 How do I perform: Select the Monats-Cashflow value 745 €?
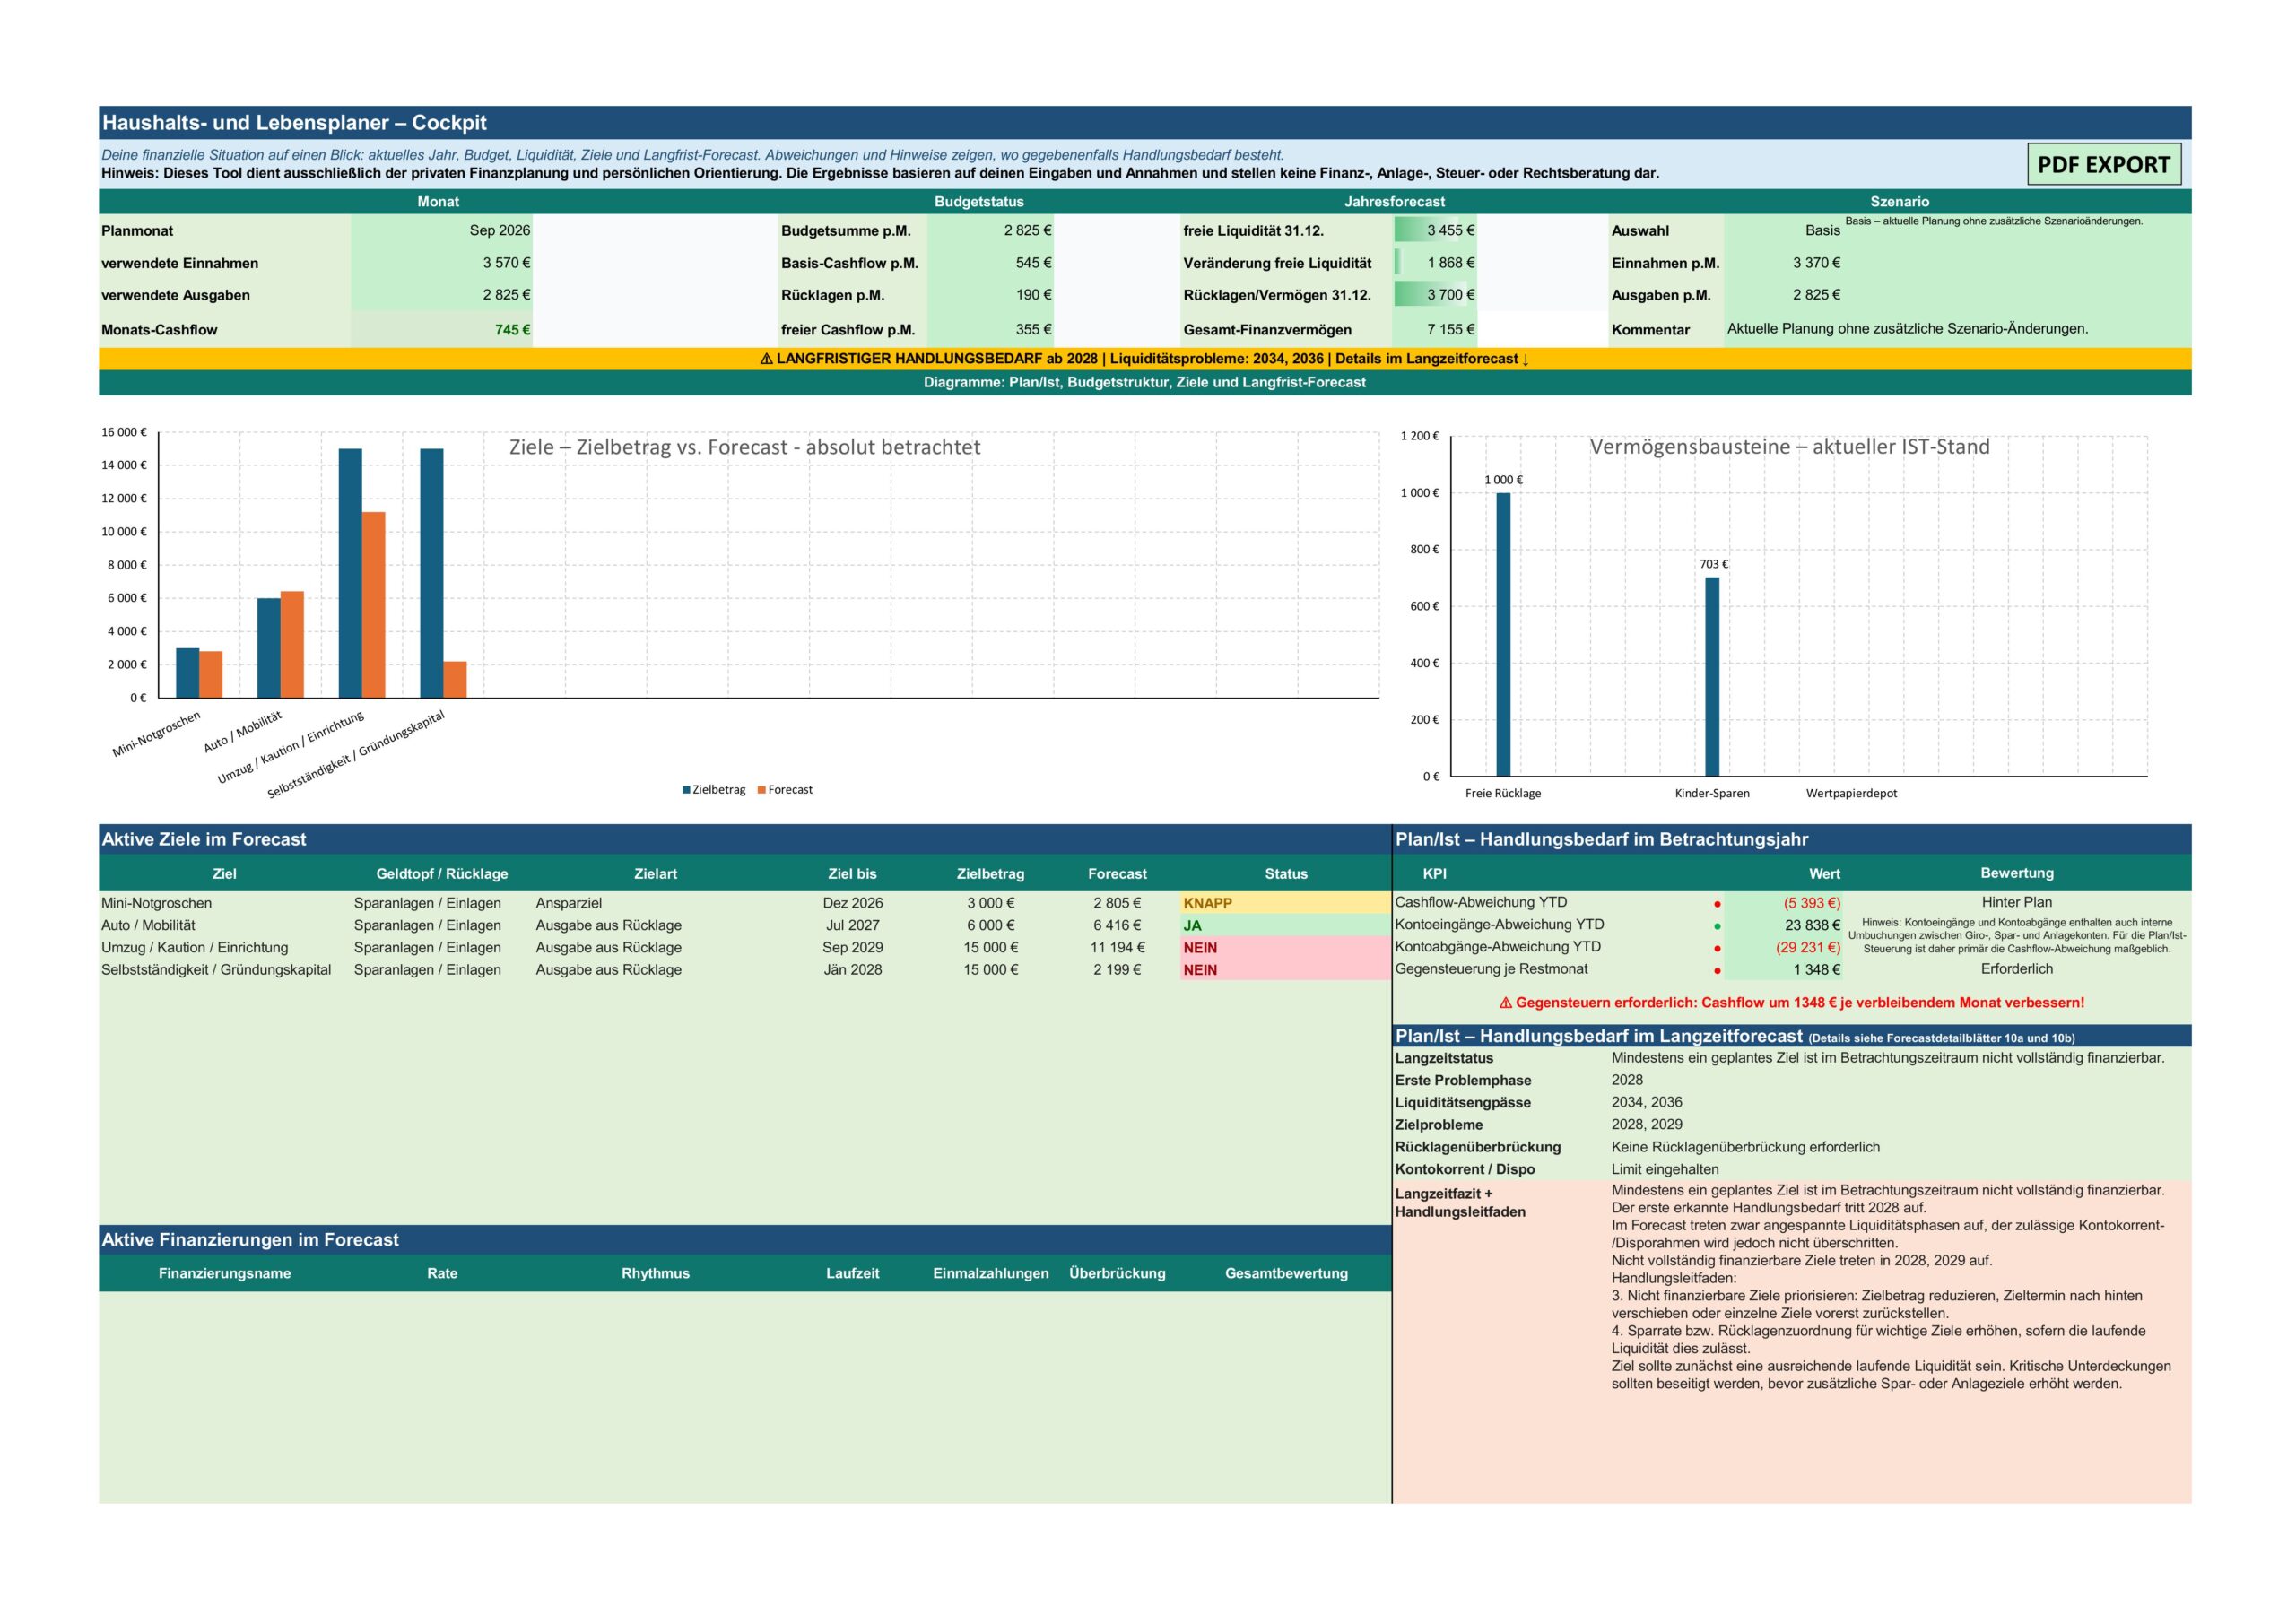coord(441,329)
